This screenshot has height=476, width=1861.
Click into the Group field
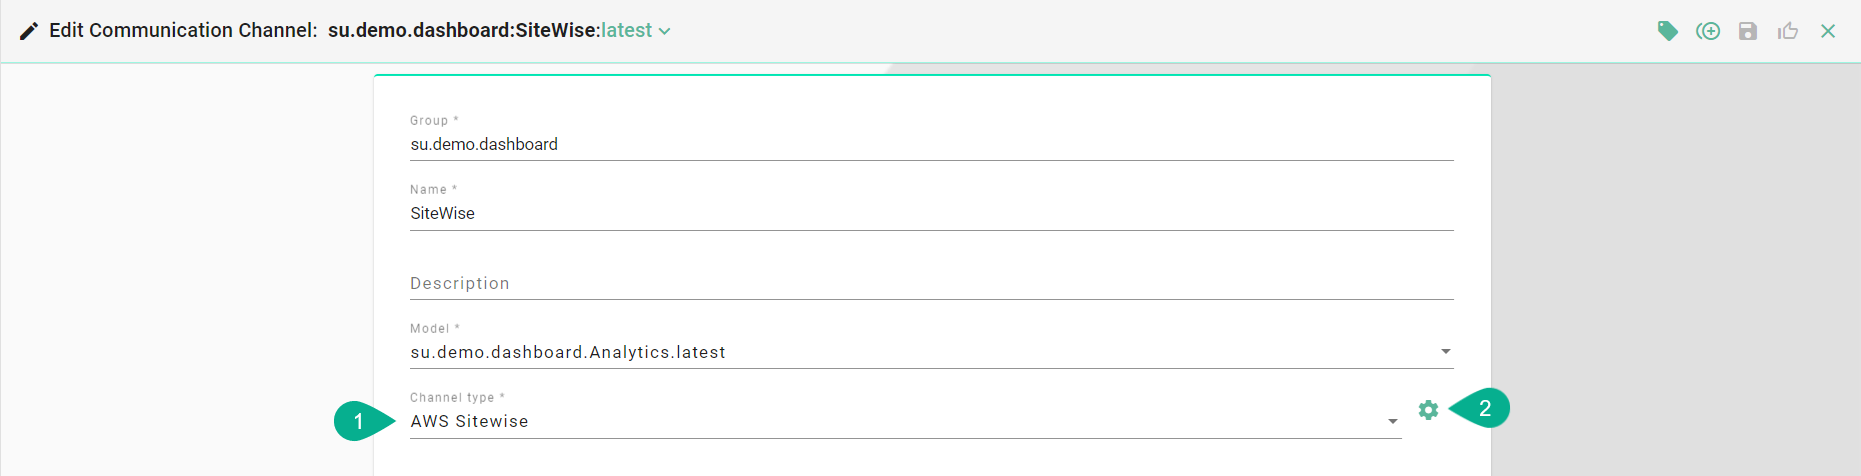click(930, 144)
